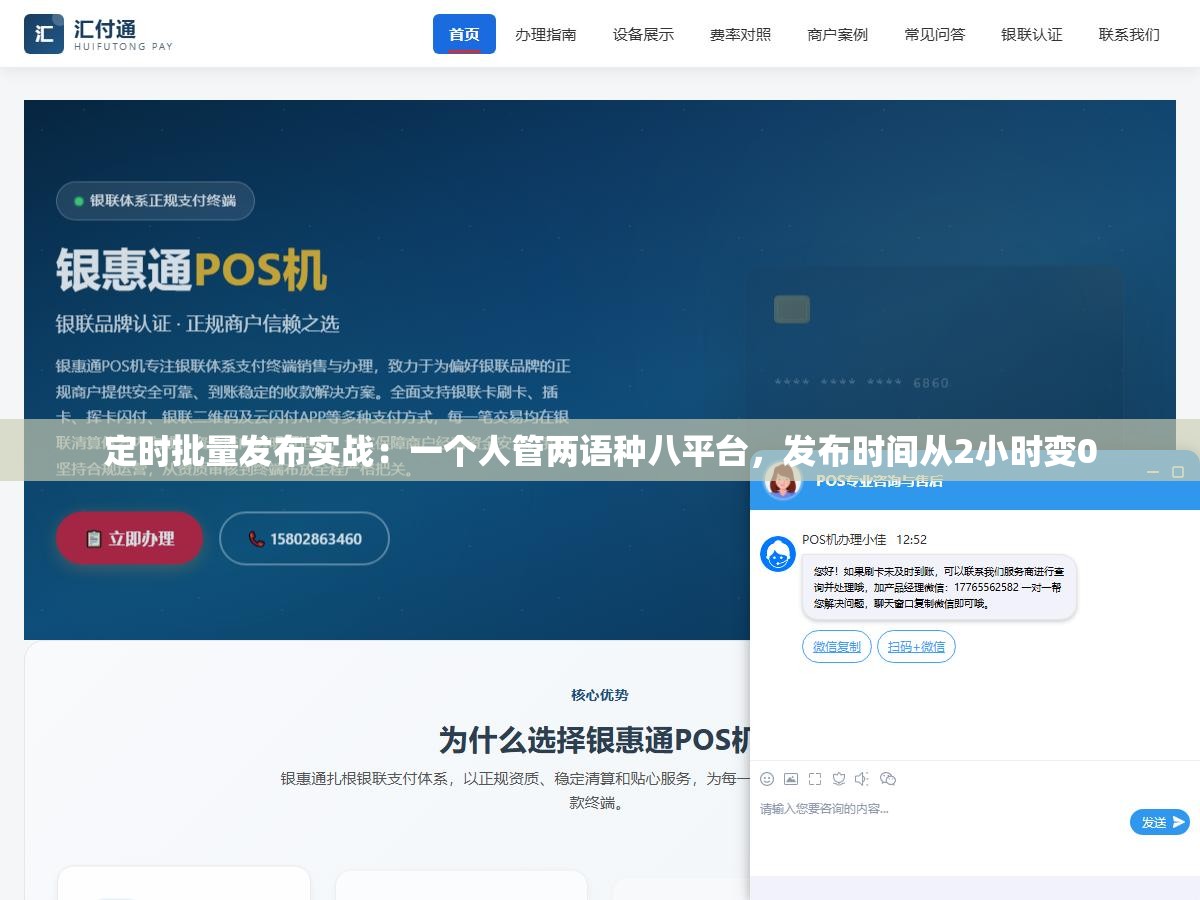Navigate to 常见问答

click(x=935, y=34)
